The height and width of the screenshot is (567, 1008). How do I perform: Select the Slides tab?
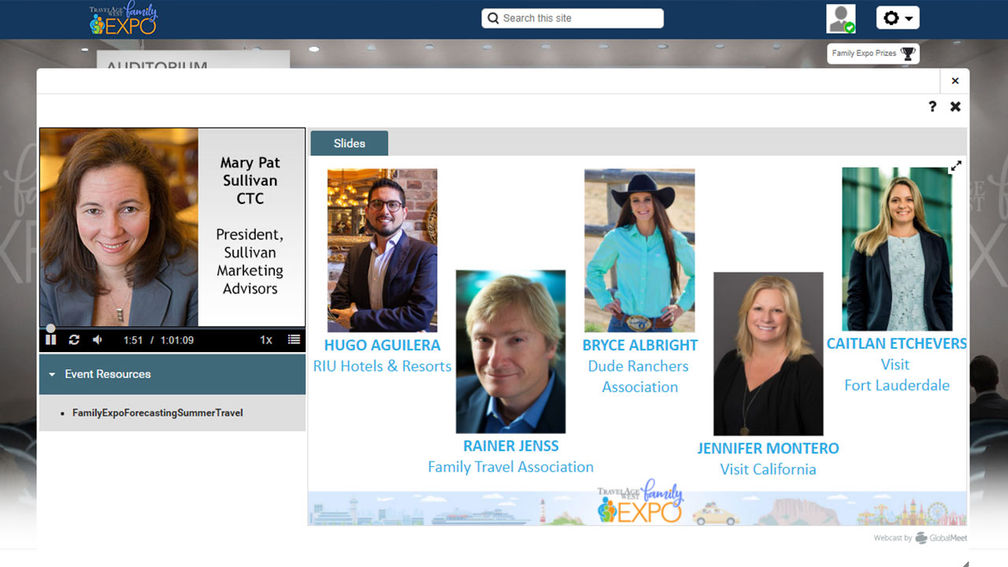(349, 143)
